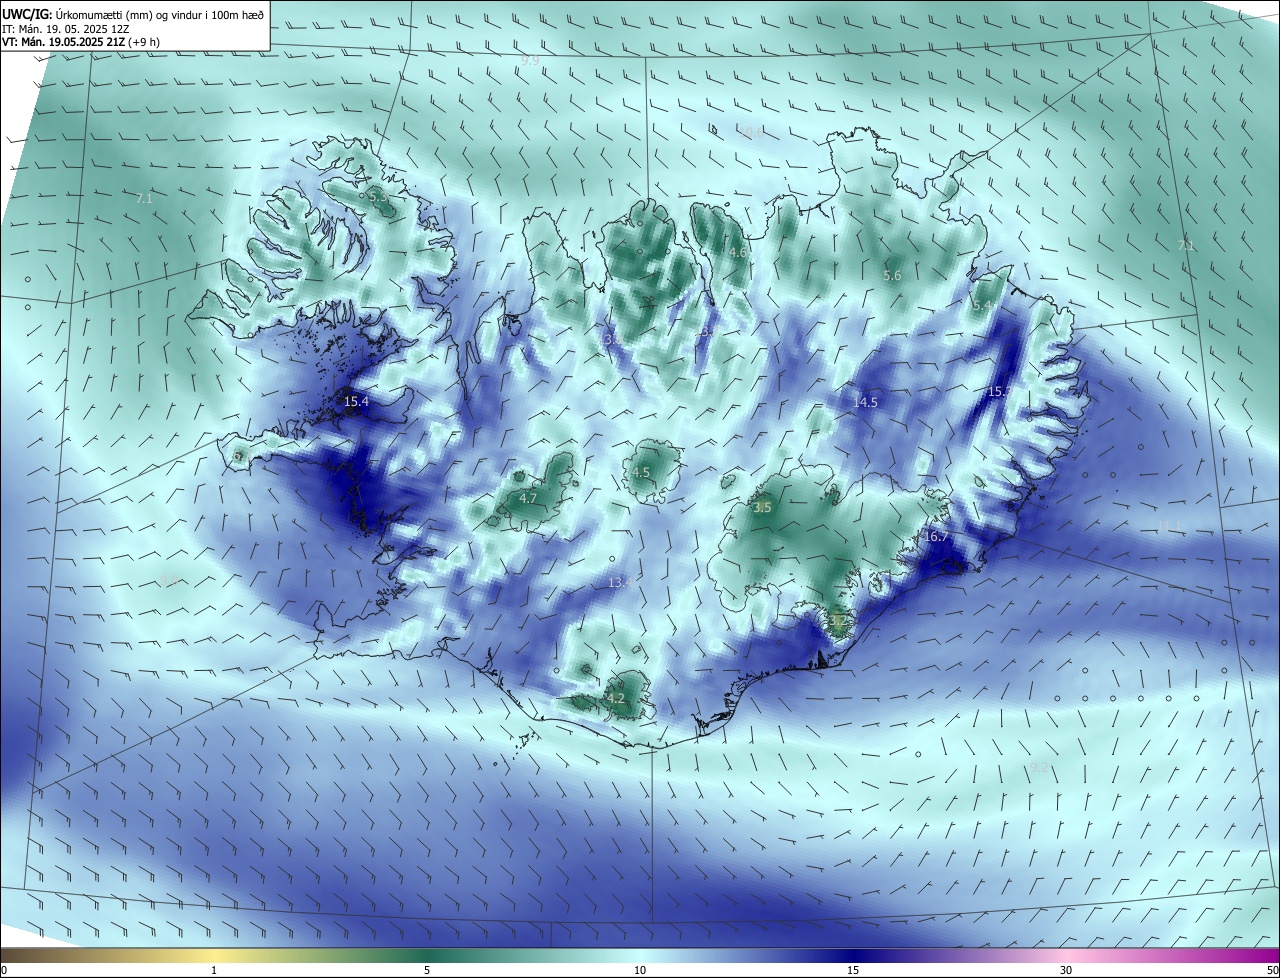Viewport: 1280px width, 978px height.
Task: Click the legend tick label '10'
Action: point(640,971)
